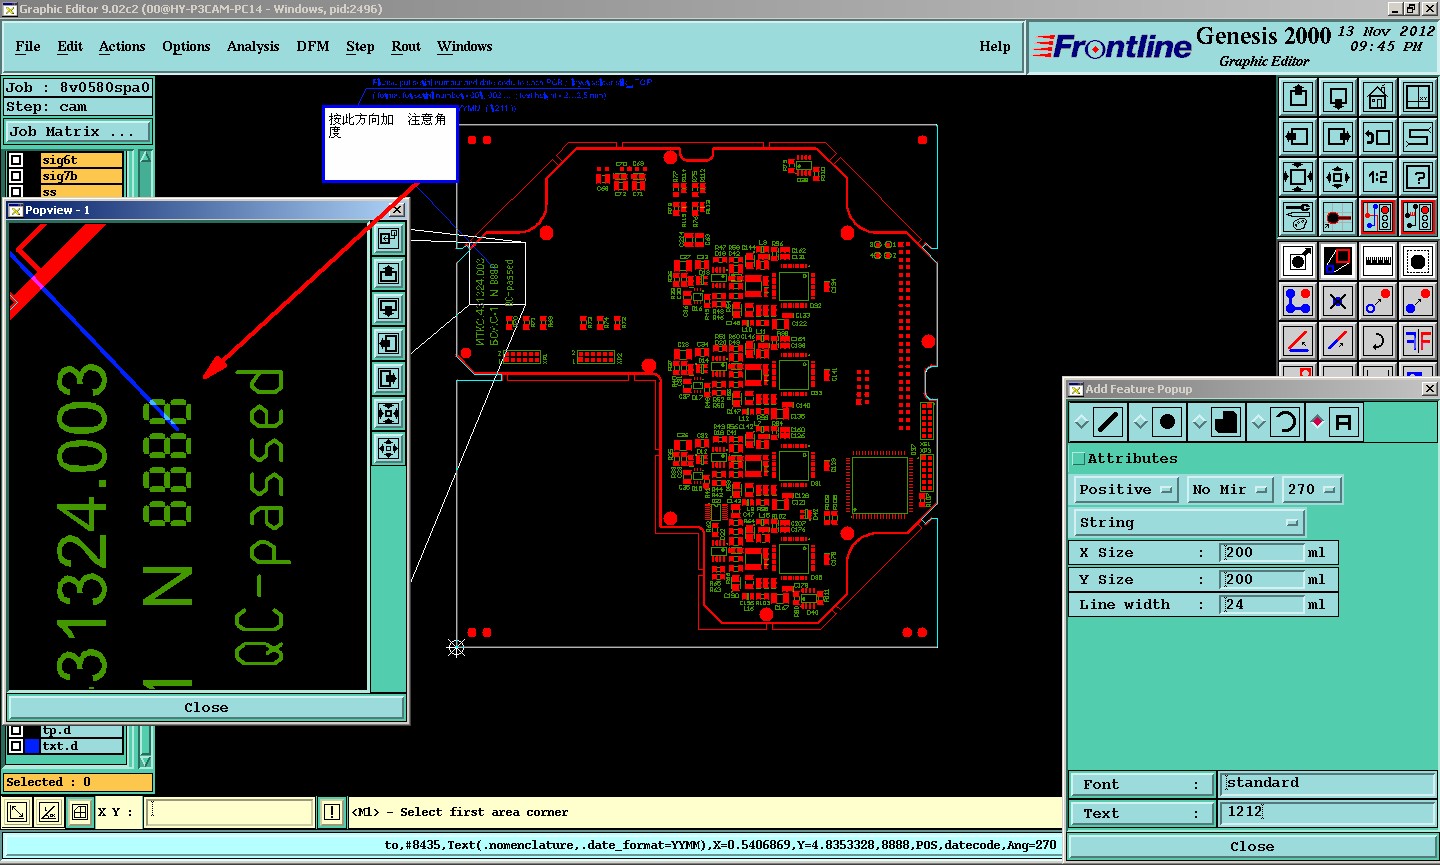Image resolution: width=1440 pixels, height=865 pixels.
Task: Select the ruler measurement tool
Action: pos(1378,261)
